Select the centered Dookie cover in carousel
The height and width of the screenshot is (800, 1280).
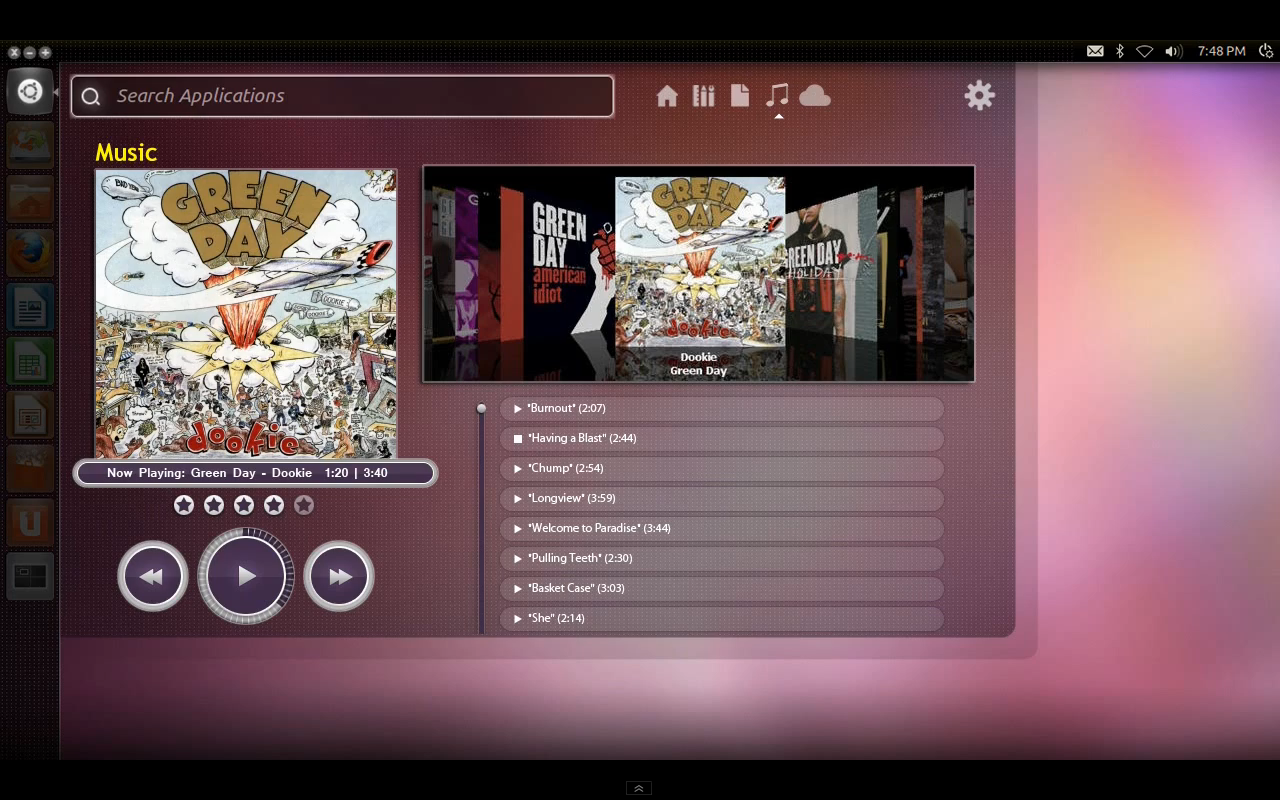pyautogui.click(x=699, y=262)
